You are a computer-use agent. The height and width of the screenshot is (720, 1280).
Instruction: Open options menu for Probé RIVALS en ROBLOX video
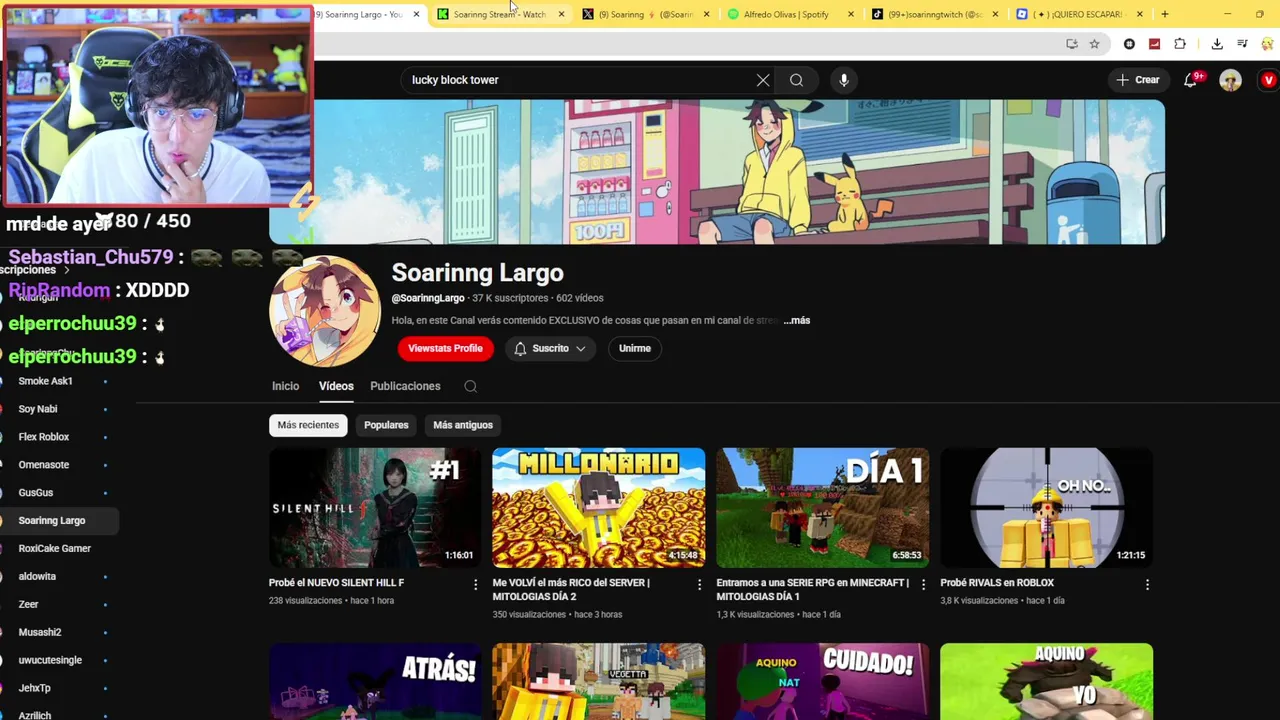(x=1147, y=584)
